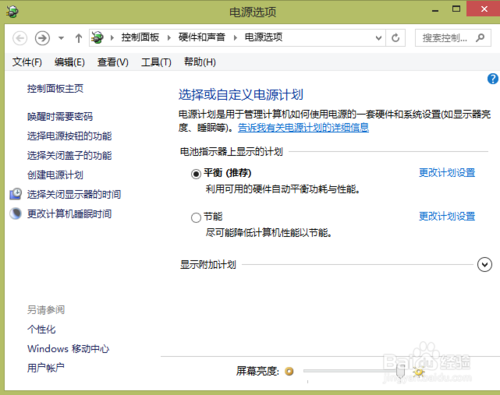Screen dimensions: 500x395
Task: Open Windows 移动中心 link
Action: (68, 349)
